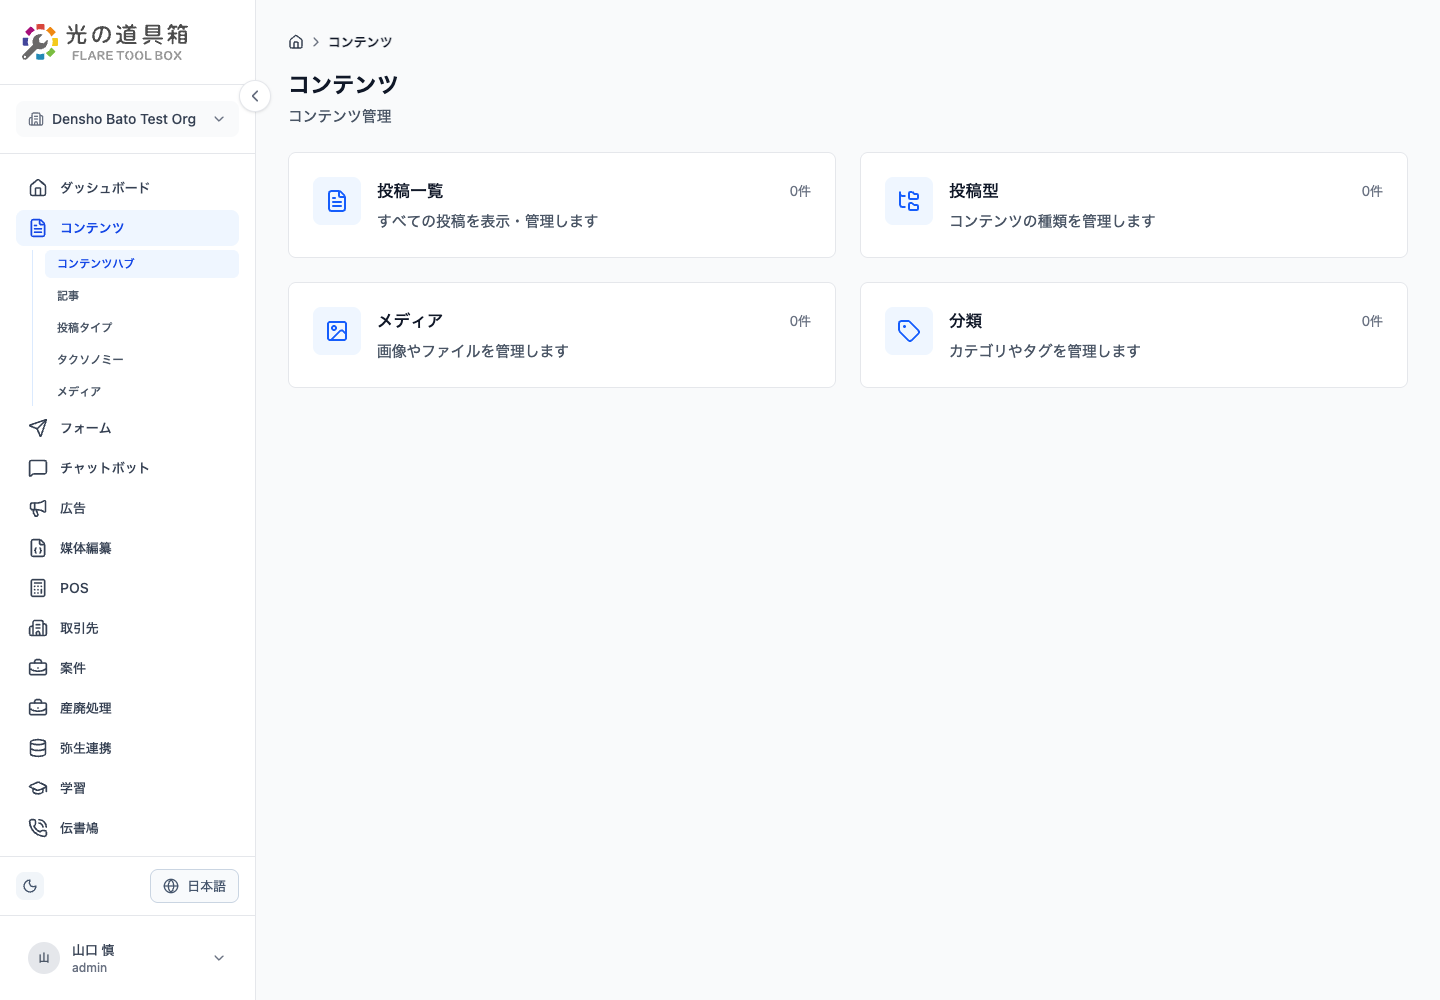Toggle dark mode with the moon icon

point(30,886)
